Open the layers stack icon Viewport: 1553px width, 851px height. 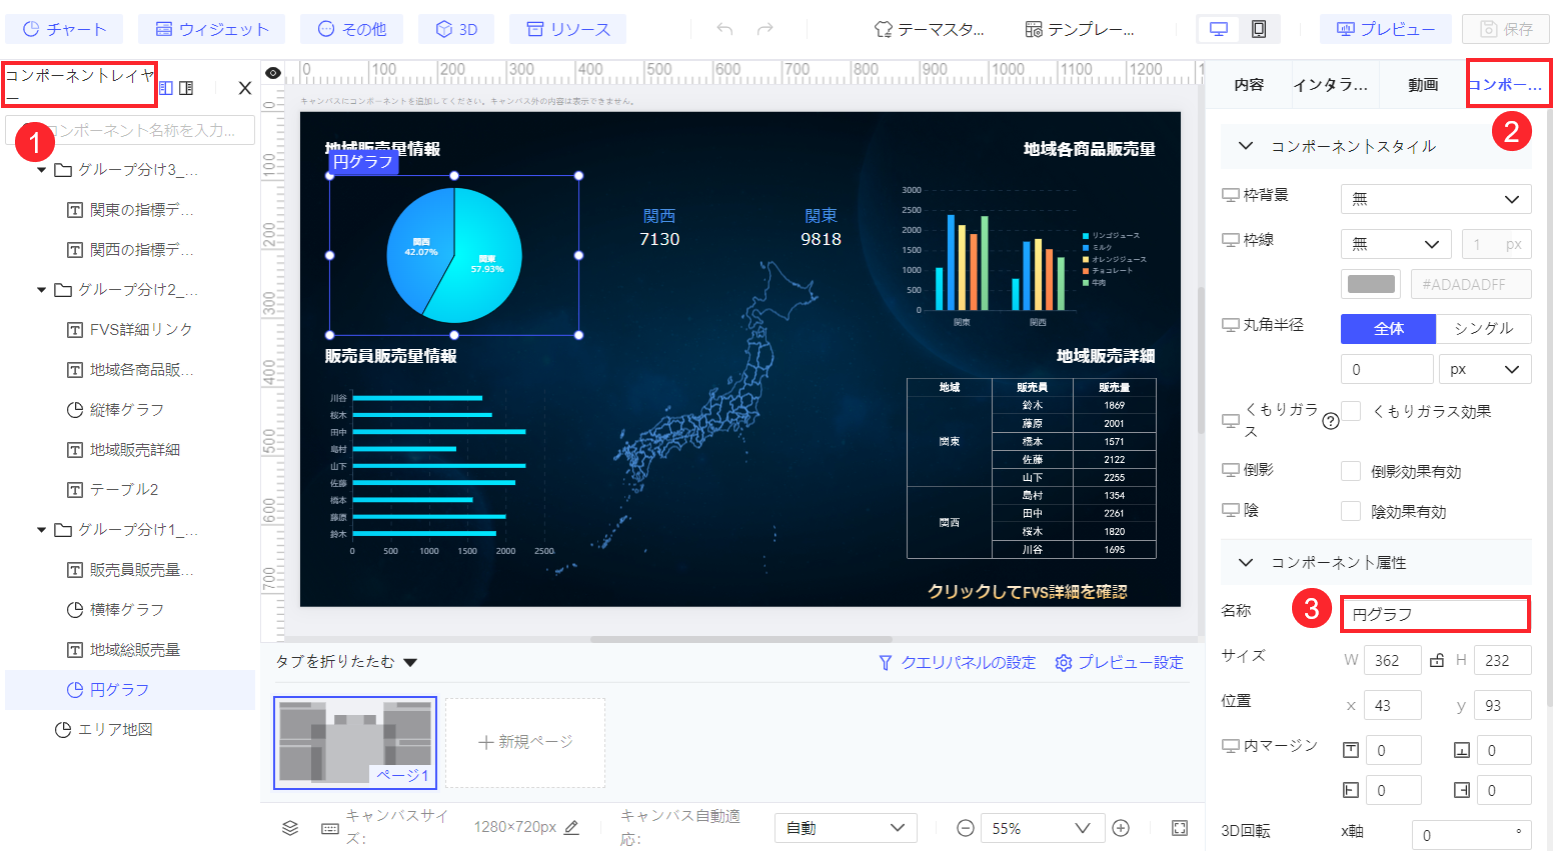coord(290,828)
